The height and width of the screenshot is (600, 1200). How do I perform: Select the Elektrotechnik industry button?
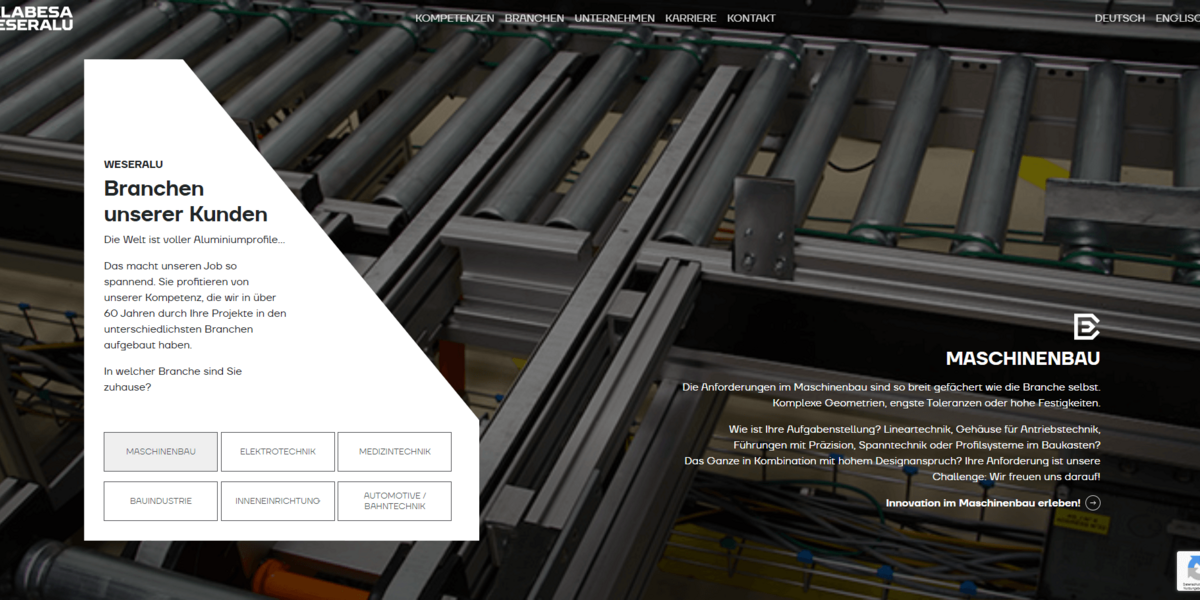point(278,452)
